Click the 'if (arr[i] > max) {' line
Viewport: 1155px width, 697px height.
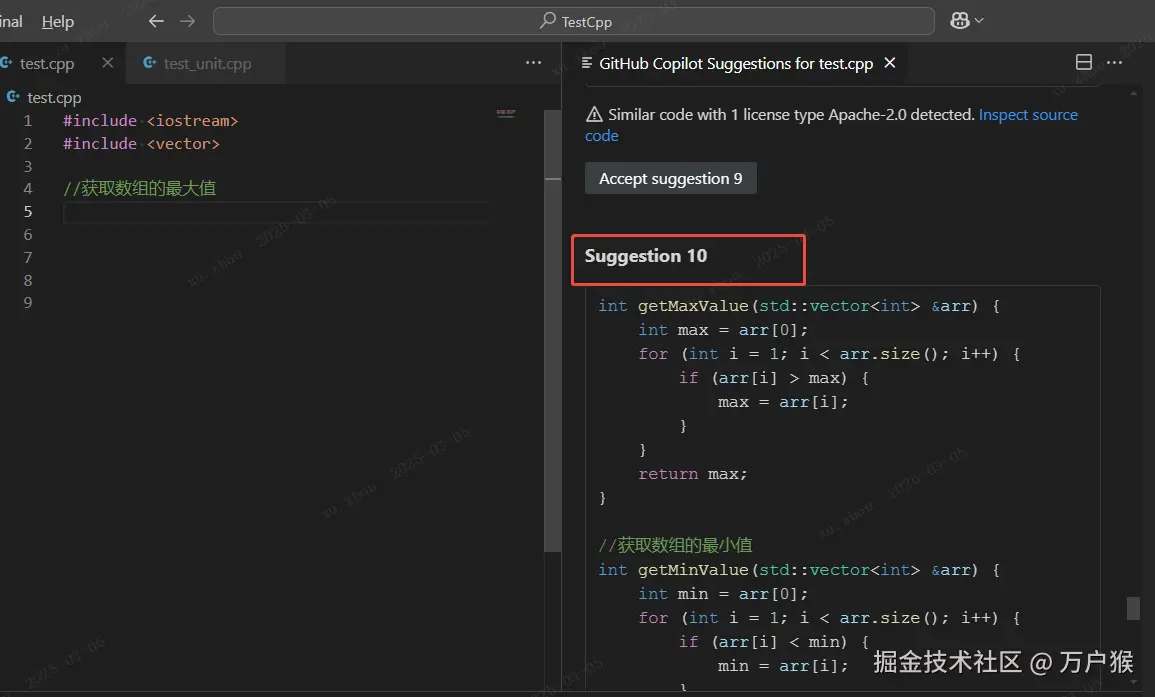coord(773,378)
